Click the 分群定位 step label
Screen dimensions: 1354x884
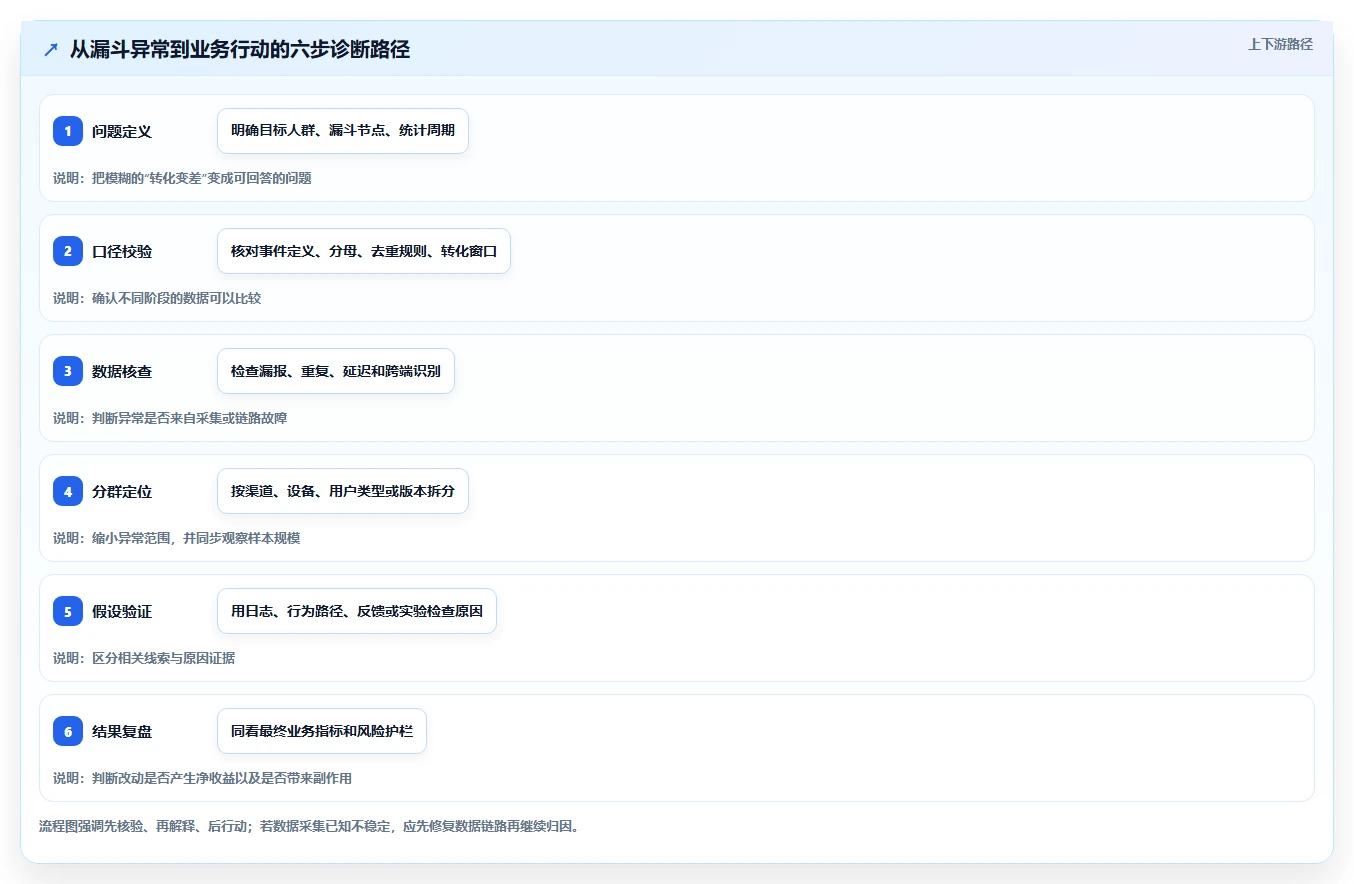122,491
